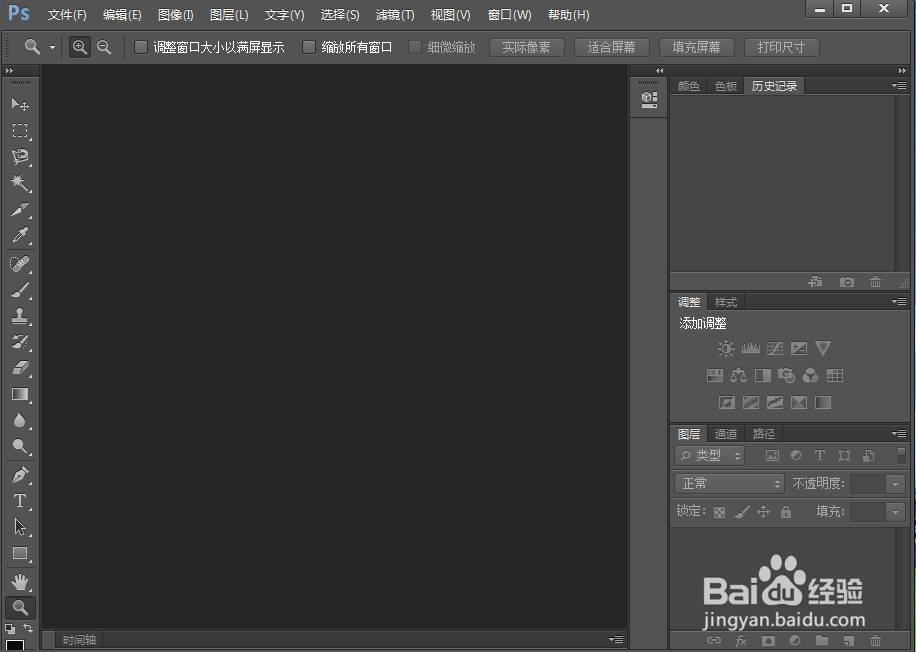Switch to the 通道 tab
Image resolution: width=916 pixels, height=652 pixels.
[x=726, y=434]
